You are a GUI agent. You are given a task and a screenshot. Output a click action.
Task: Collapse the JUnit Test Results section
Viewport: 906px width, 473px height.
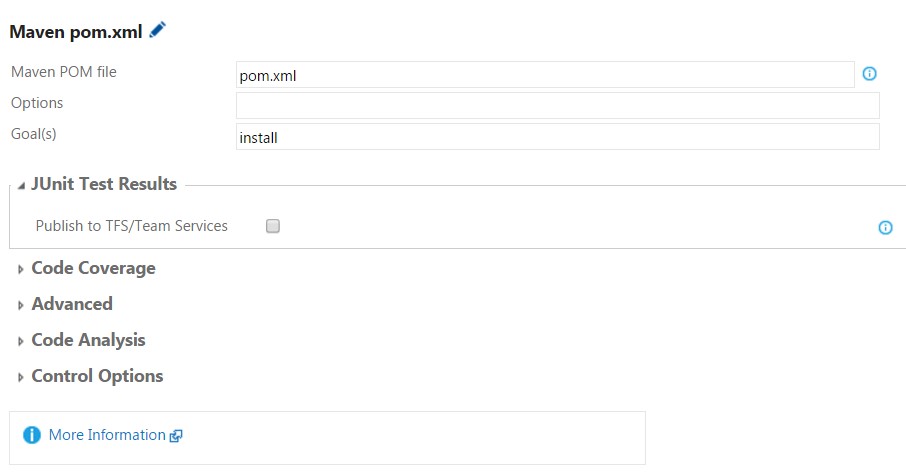pos(21,186)
